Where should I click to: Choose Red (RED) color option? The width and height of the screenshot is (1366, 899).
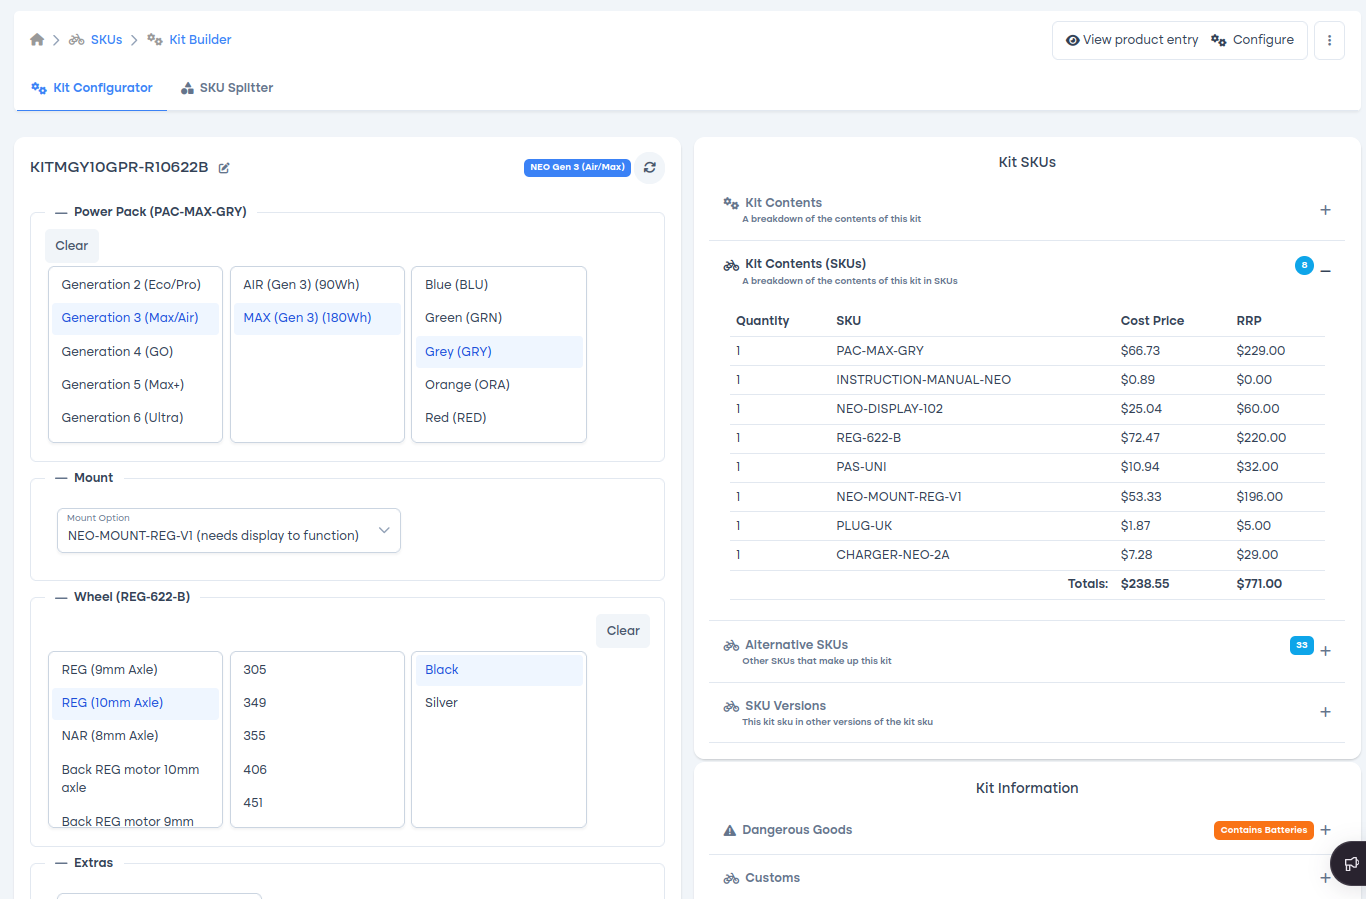click(499, 418)
